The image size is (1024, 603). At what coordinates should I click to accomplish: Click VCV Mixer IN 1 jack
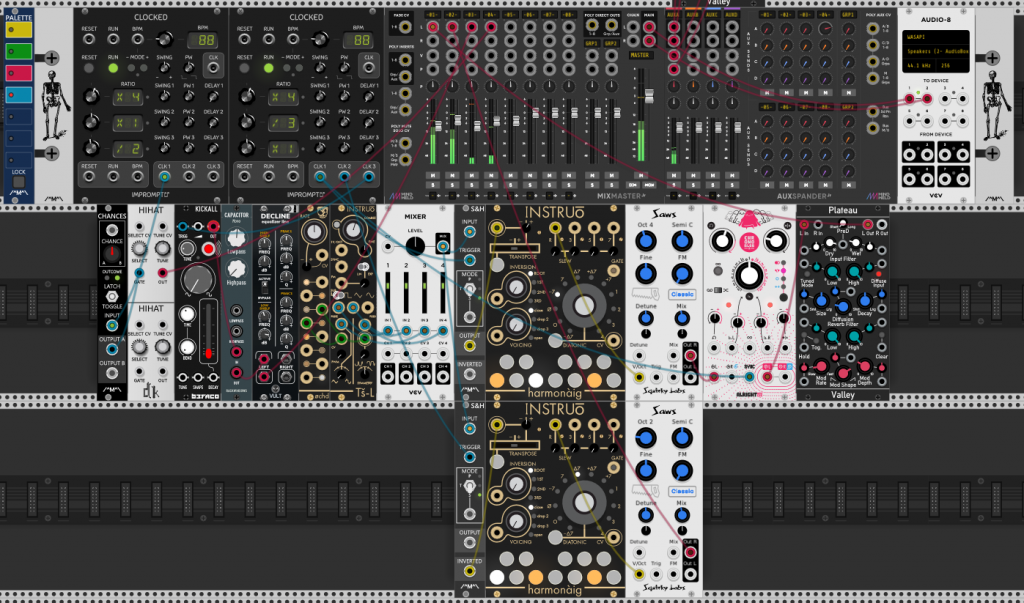[388, 331]
